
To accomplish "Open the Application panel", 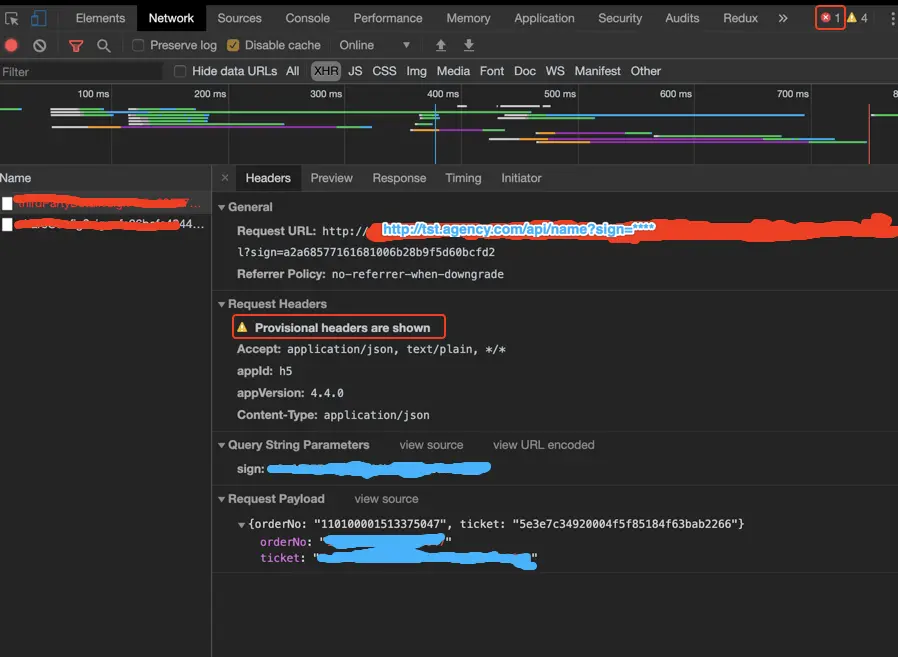I will click(x=544, y=18).
